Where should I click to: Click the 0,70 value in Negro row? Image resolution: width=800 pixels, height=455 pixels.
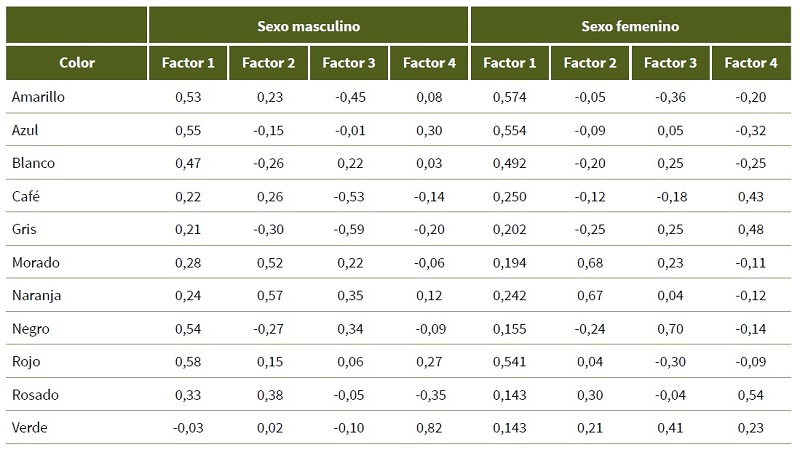(x=670, y=328)
